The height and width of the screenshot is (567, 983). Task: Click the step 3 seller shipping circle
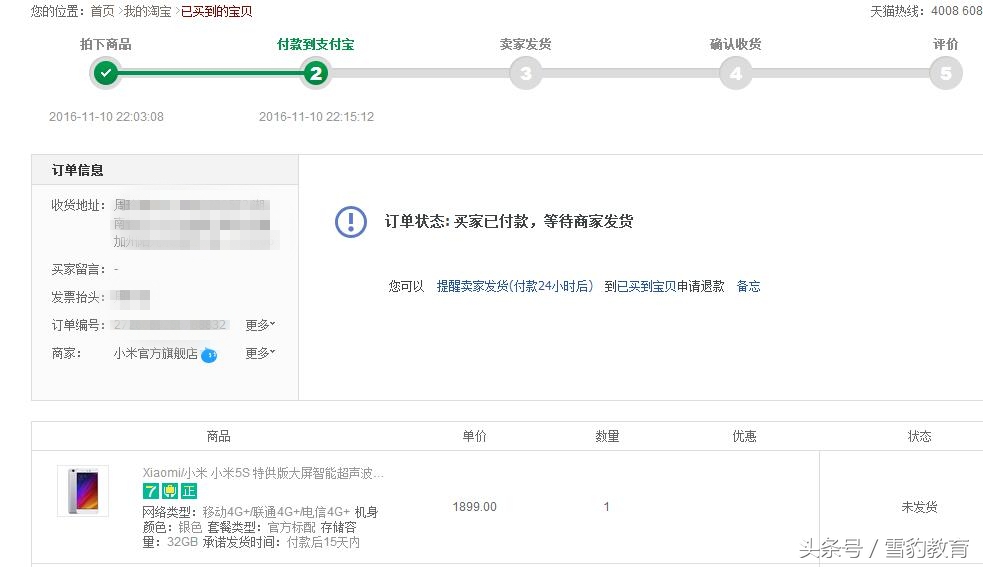525,73
